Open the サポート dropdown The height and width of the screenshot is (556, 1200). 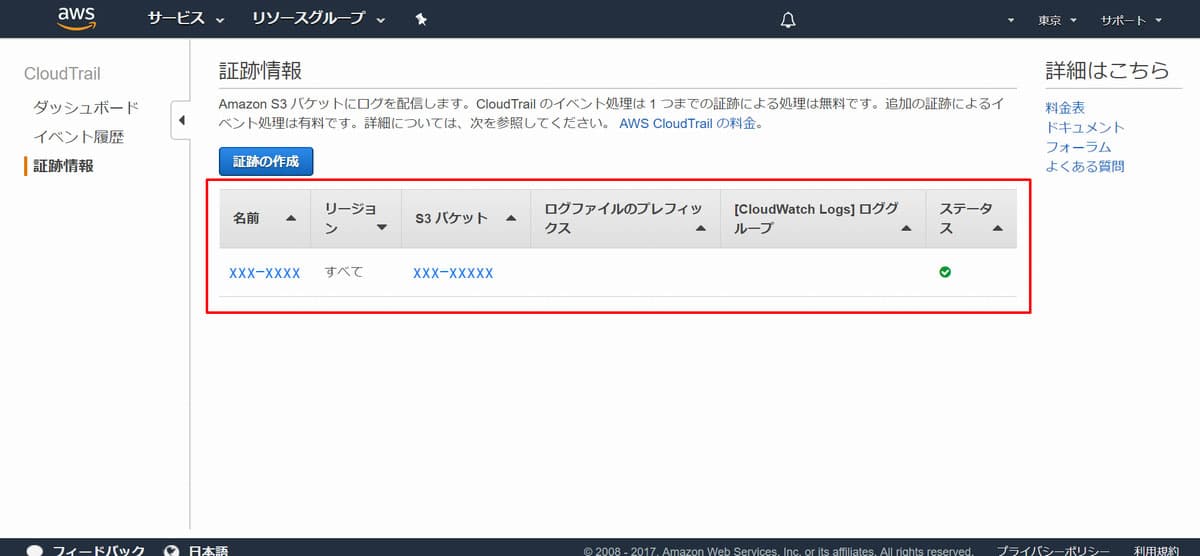tap(1131, 20)
